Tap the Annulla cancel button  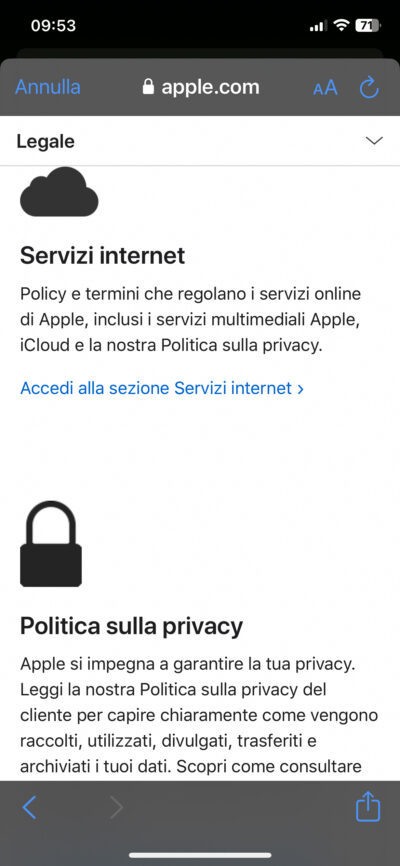coord(48,87)
